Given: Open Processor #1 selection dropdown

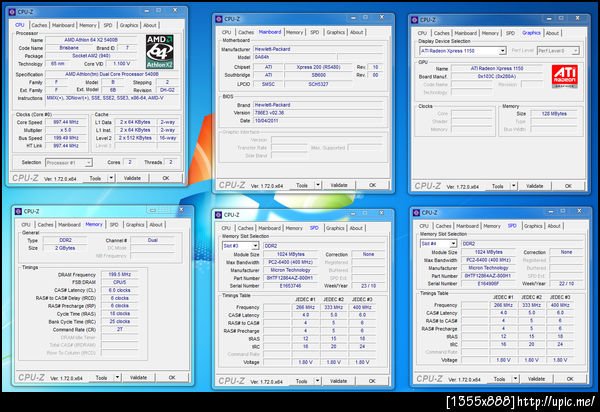Looking at the screenshot, I should point(69,163).
